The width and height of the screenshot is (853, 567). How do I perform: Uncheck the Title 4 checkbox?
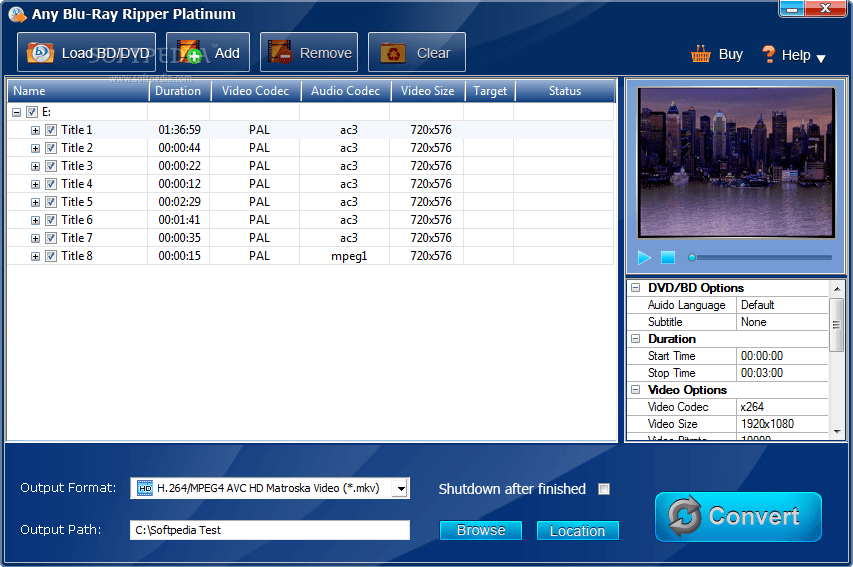(x=51, y=184)
